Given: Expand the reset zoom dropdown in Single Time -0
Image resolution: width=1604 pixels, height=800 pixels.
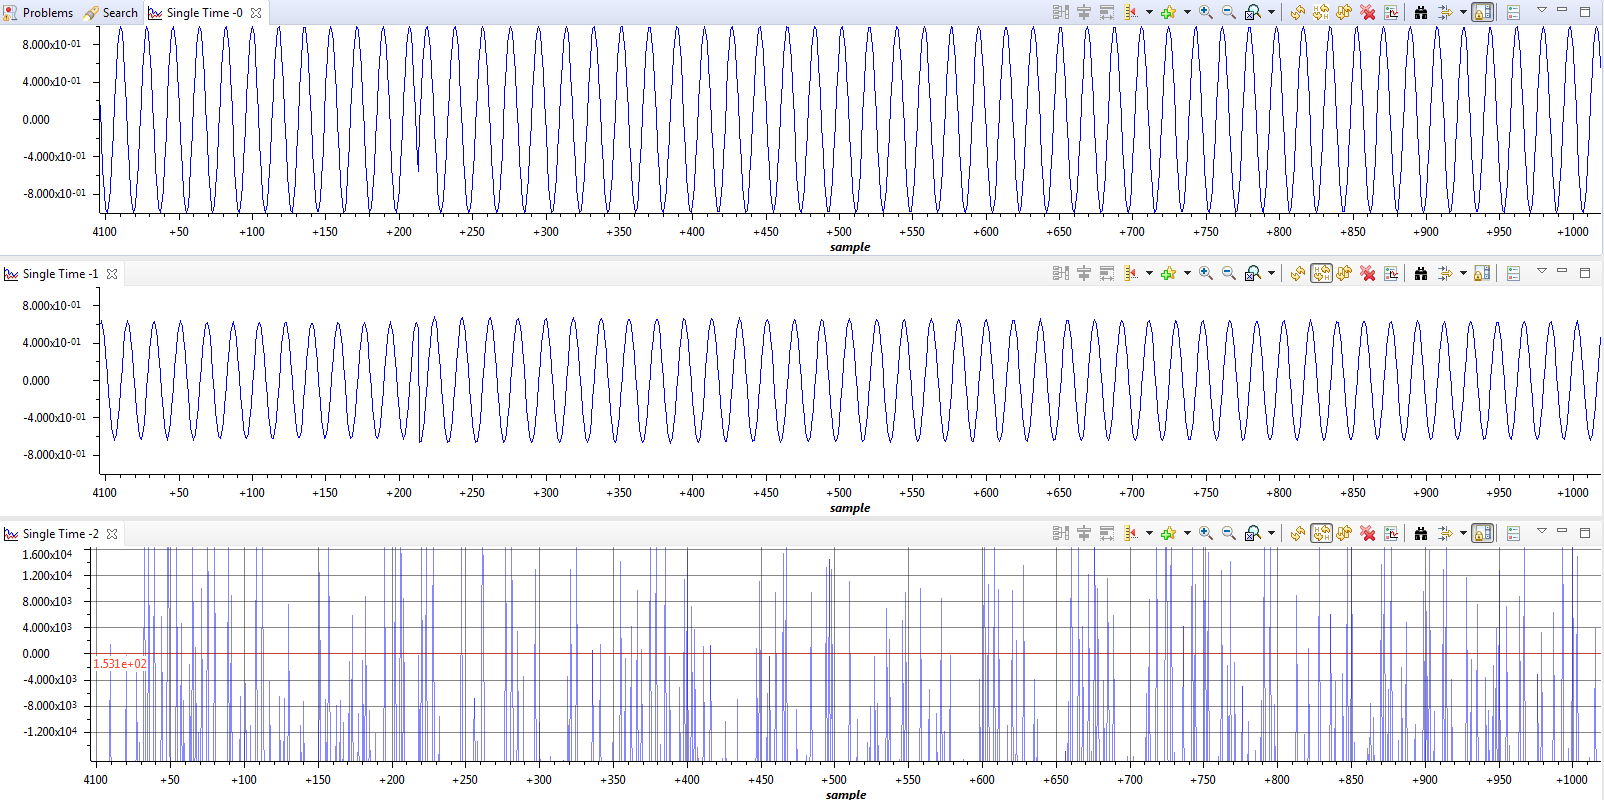Looking at the screenshot, I should pyautogui.click(x=1271, y=12).
